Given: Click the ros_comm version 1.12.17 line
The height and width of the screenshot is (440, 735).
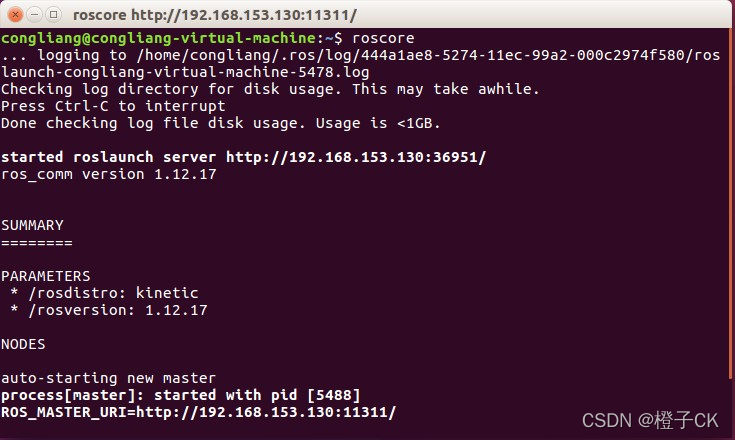Looking at the screenshot, I should pos(109,174).
